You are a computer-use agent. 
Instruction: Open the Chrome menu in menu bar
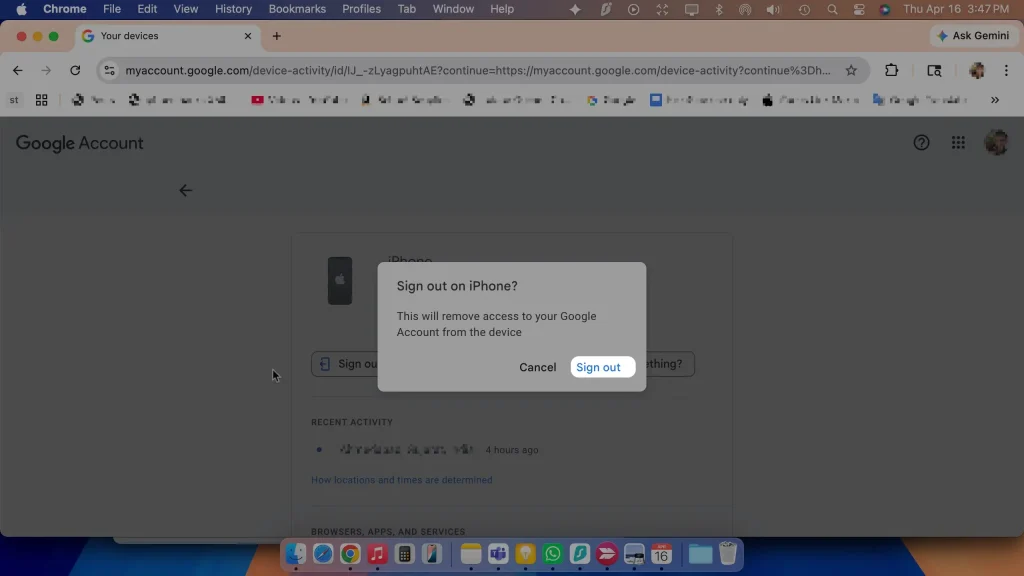point(65,9)
